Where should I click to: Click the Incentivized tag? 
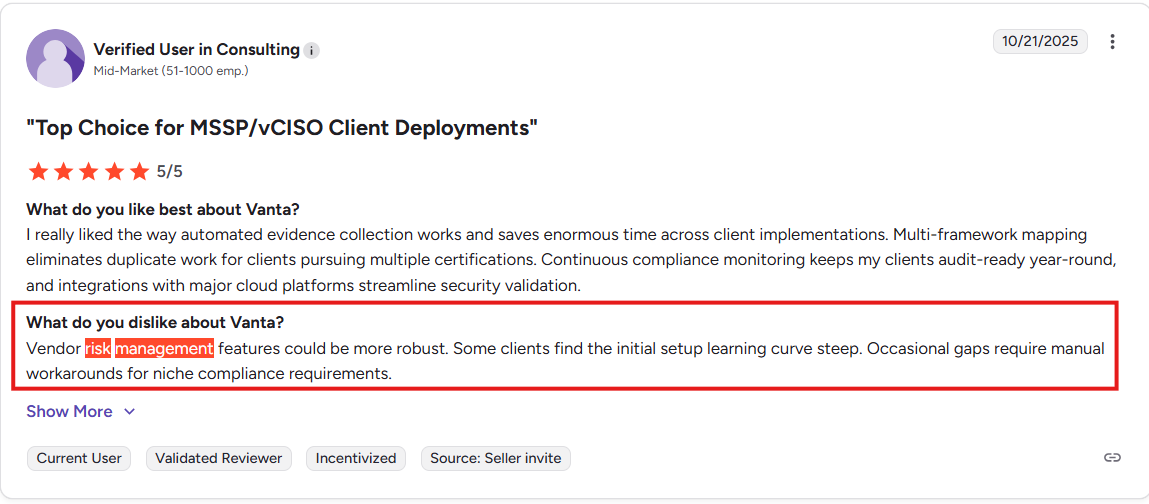[x=356, y=459]
